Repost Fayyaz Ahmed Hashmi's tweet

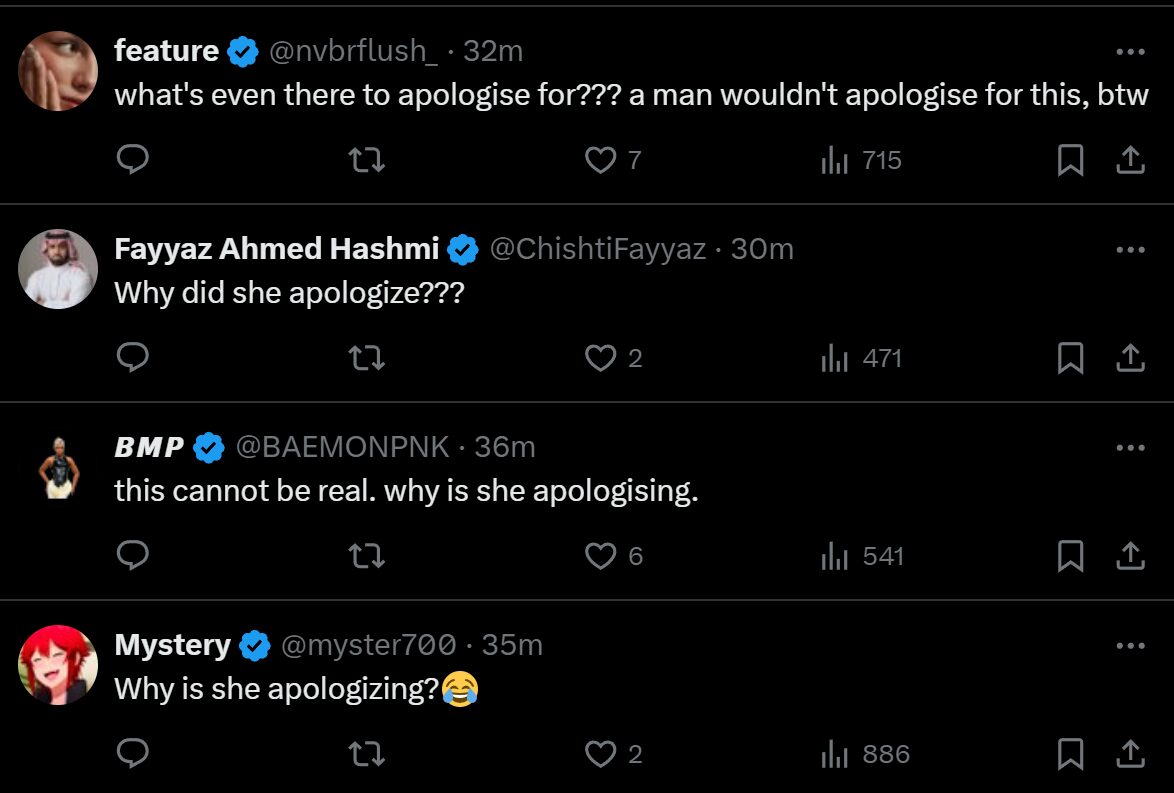click(367, 358)
